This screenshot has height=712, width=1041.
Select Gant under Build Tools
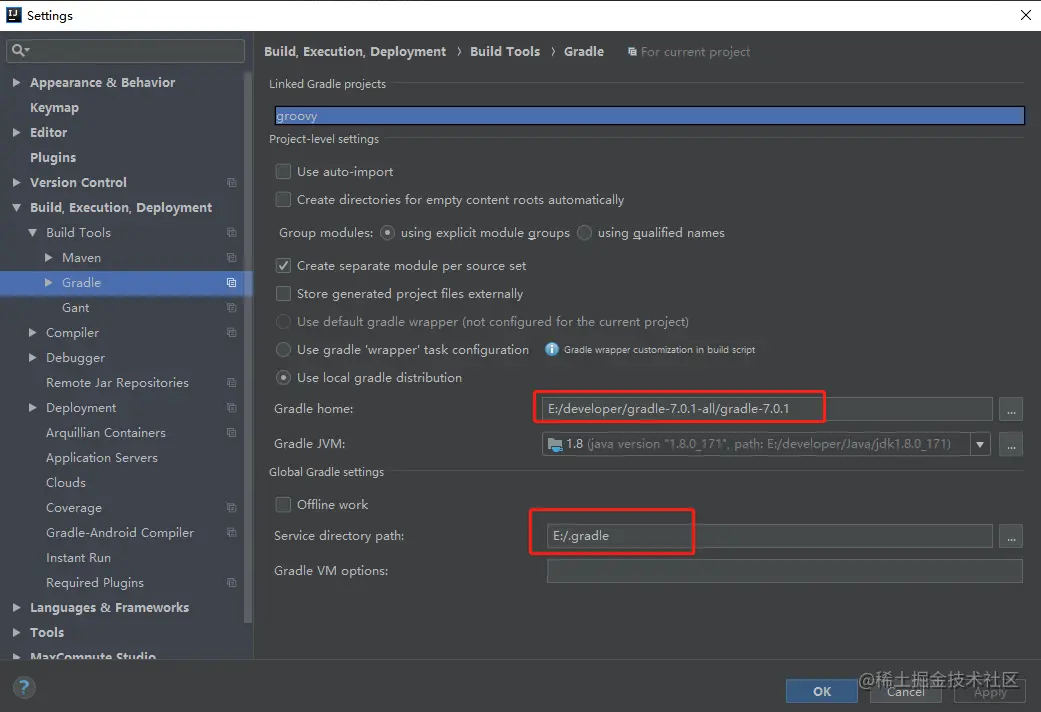(x=76, y=308)
